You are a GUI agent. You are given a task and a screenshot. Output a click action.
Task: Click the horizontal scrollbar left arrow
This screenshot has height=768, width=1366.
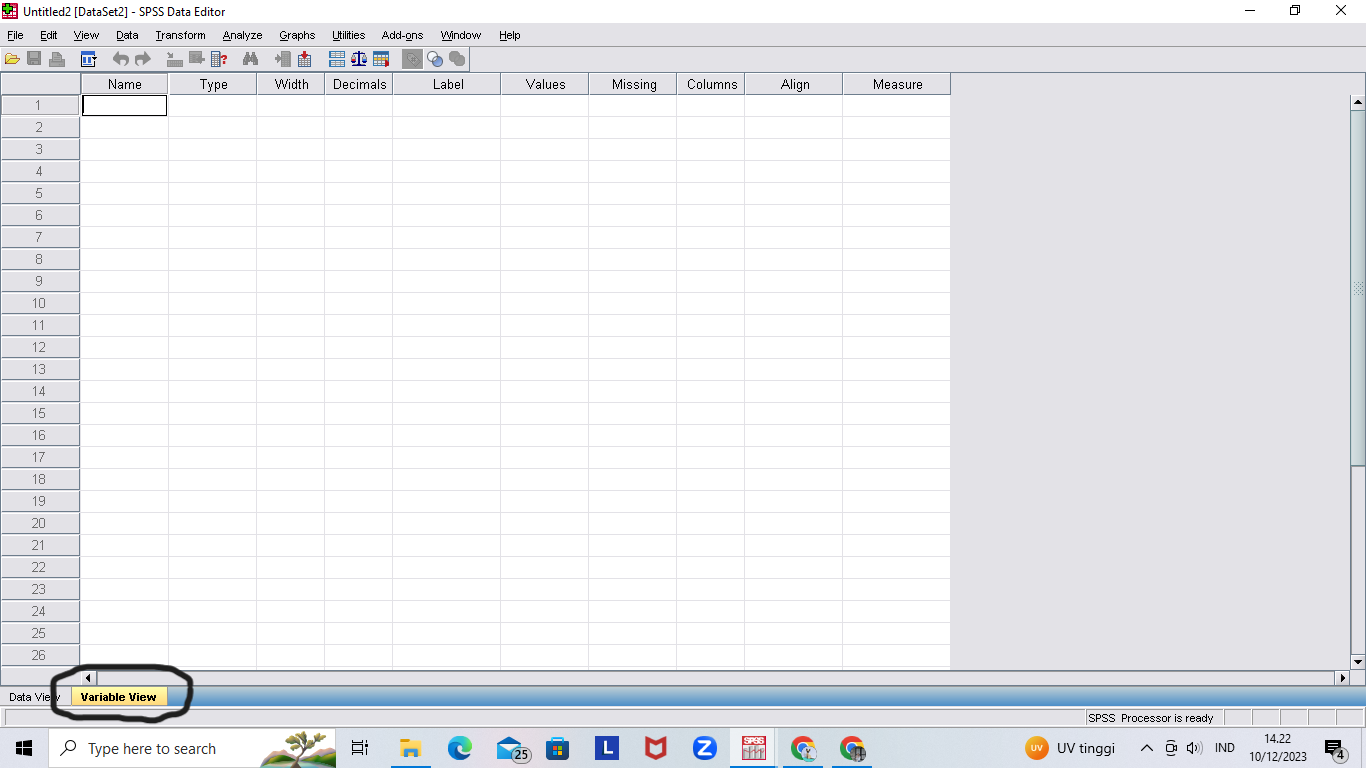88,678
